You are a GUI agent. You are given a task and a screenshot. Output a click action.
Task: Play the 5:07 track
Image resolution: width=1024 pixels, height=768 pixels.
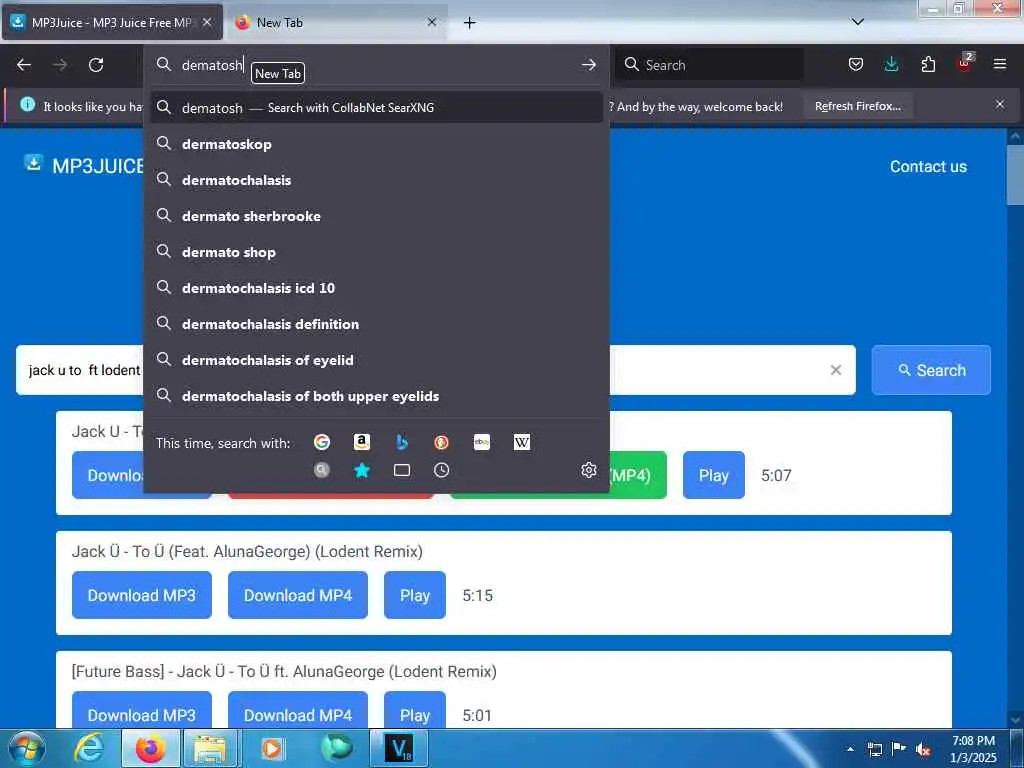(x=713, y=475)
